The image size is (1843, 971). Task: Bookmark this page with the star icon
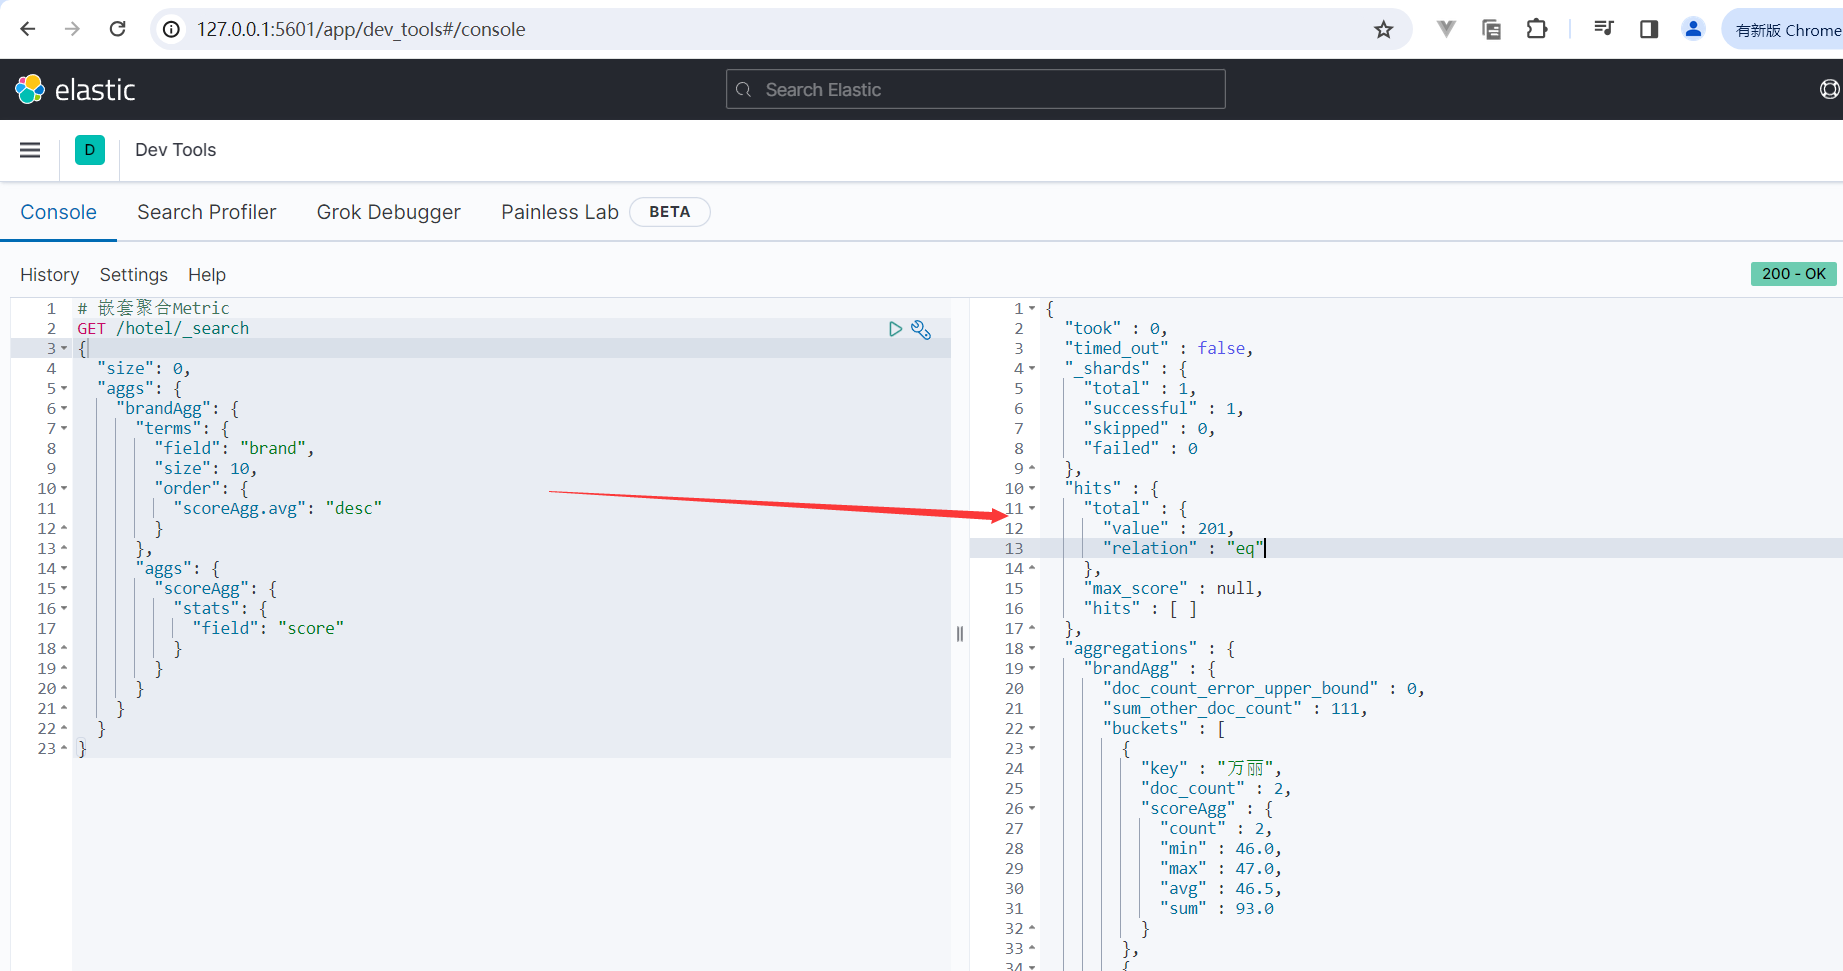tap(1383, 30)
